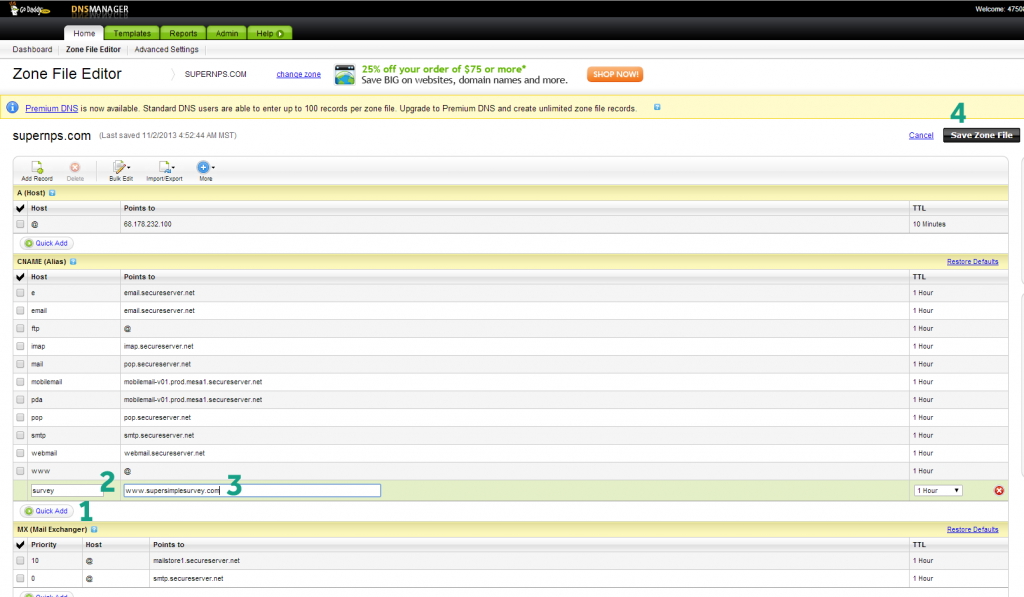The height and width of the screenshot is (597, 1024).
Task: Open the More toolbar menu
Action: [x=205, y=170]
